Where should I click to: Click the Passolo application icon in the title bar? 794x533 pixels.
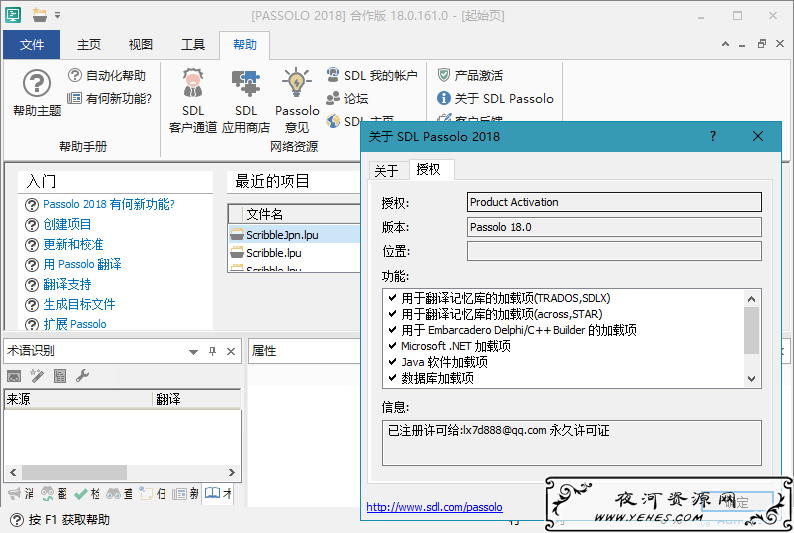coord(13,15)
